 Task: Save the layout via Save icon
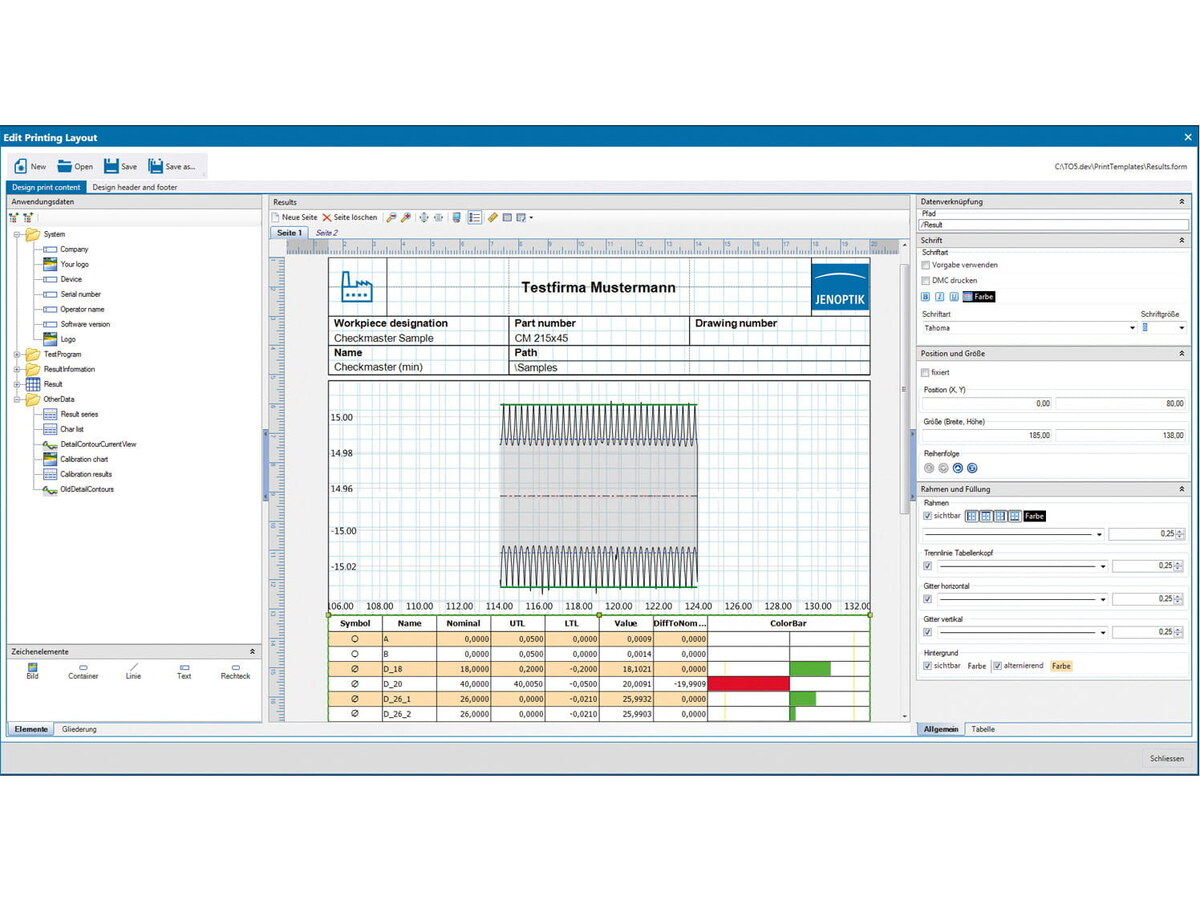[111, 166]
